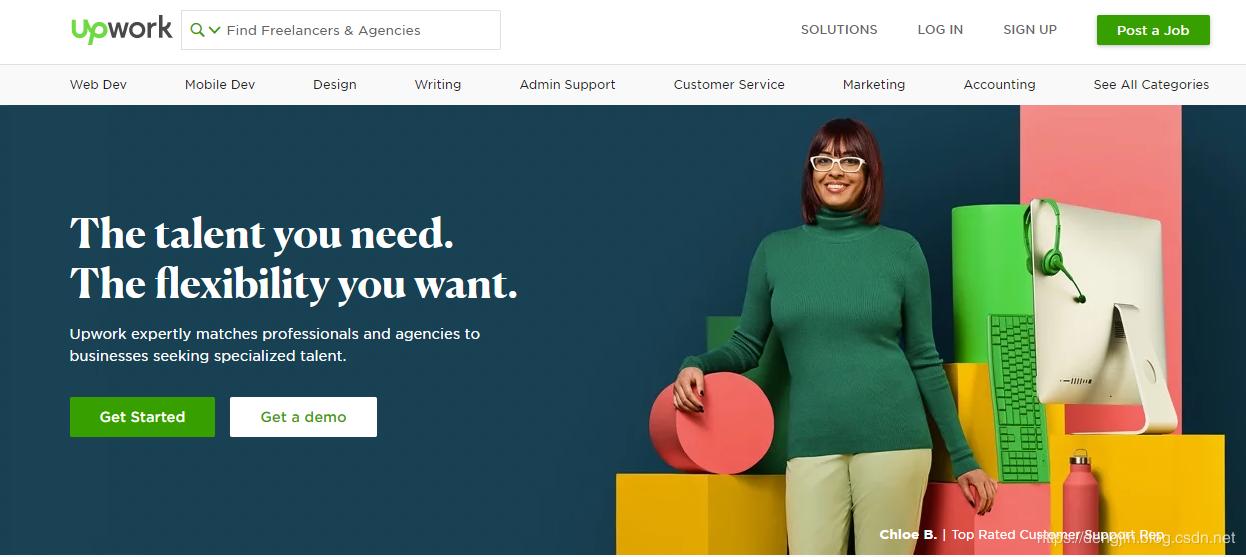Viewport: 1246px width, 557px height.
Task: Open the SOLUTIONS menu
Action: [839, 30]
